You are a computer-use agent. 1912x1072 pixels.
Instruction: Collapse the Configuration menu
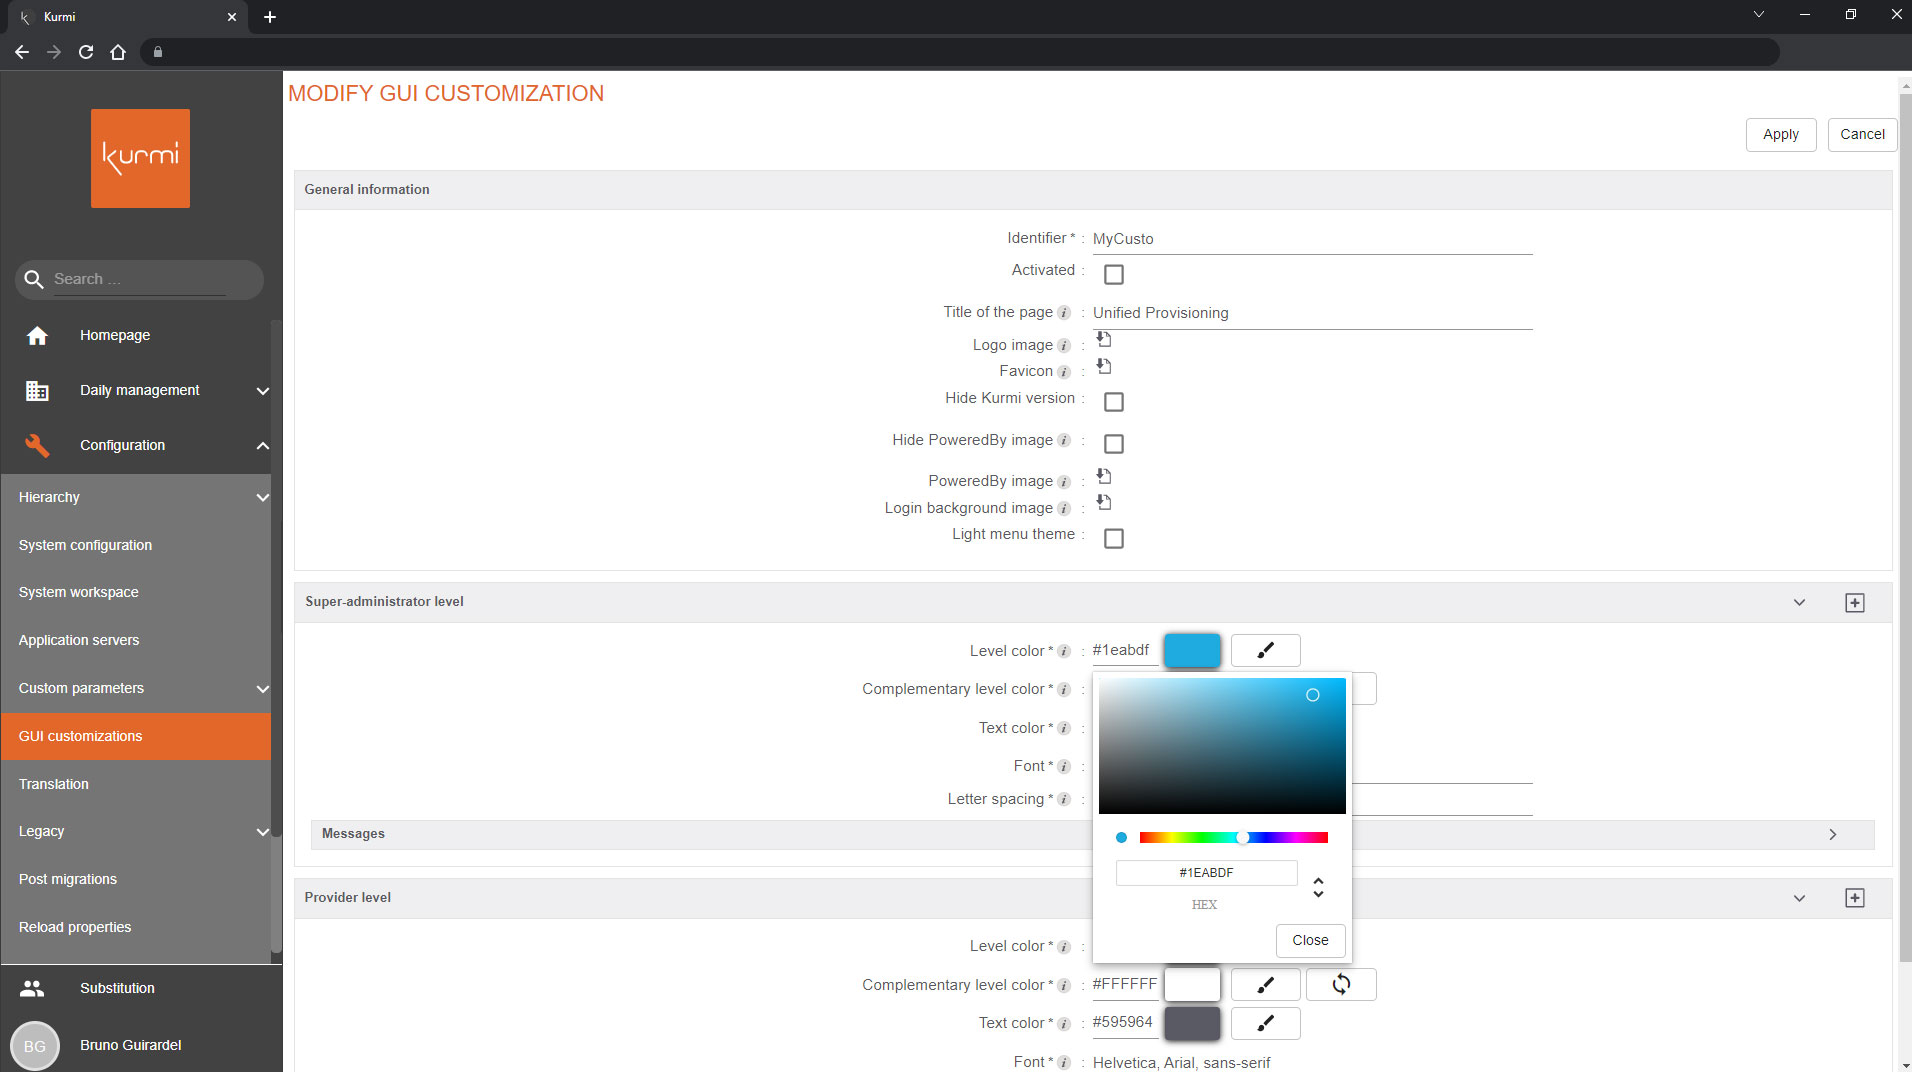click(262, 446)
